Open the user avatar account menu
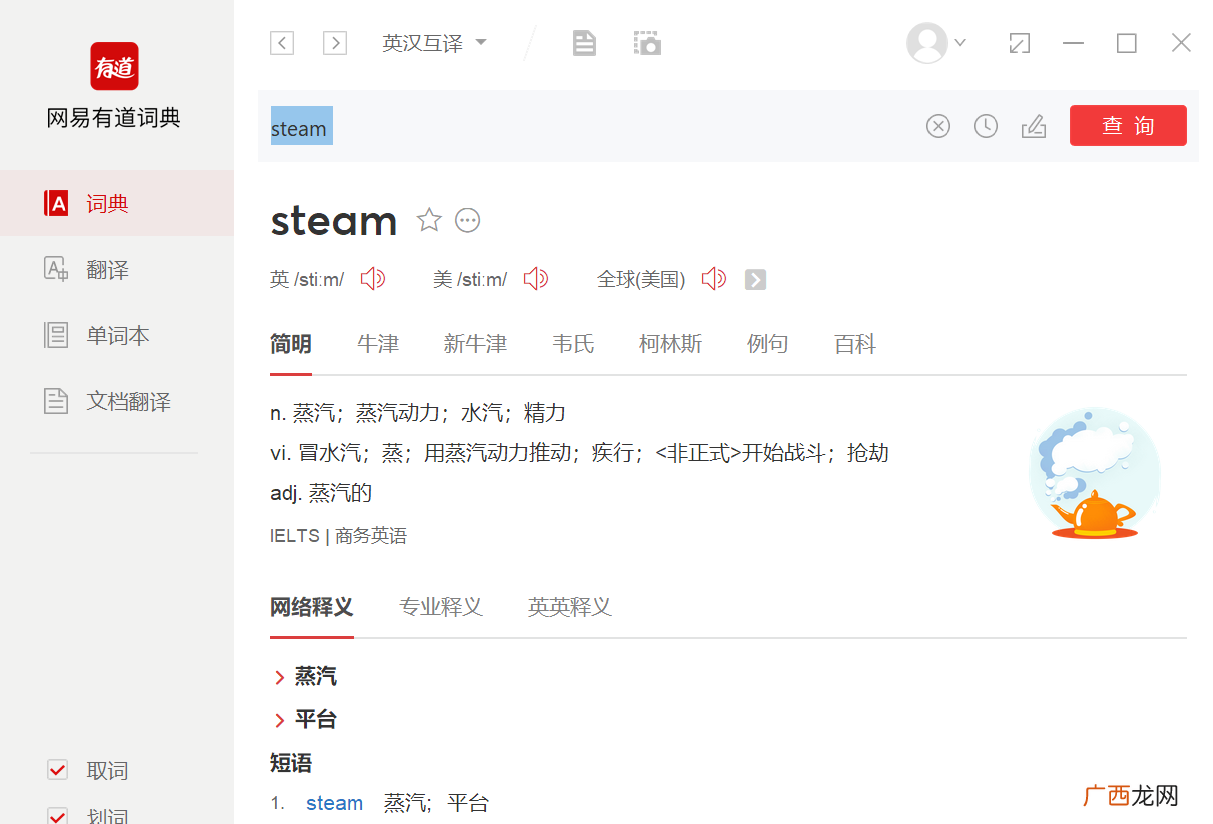 (926, 43)
